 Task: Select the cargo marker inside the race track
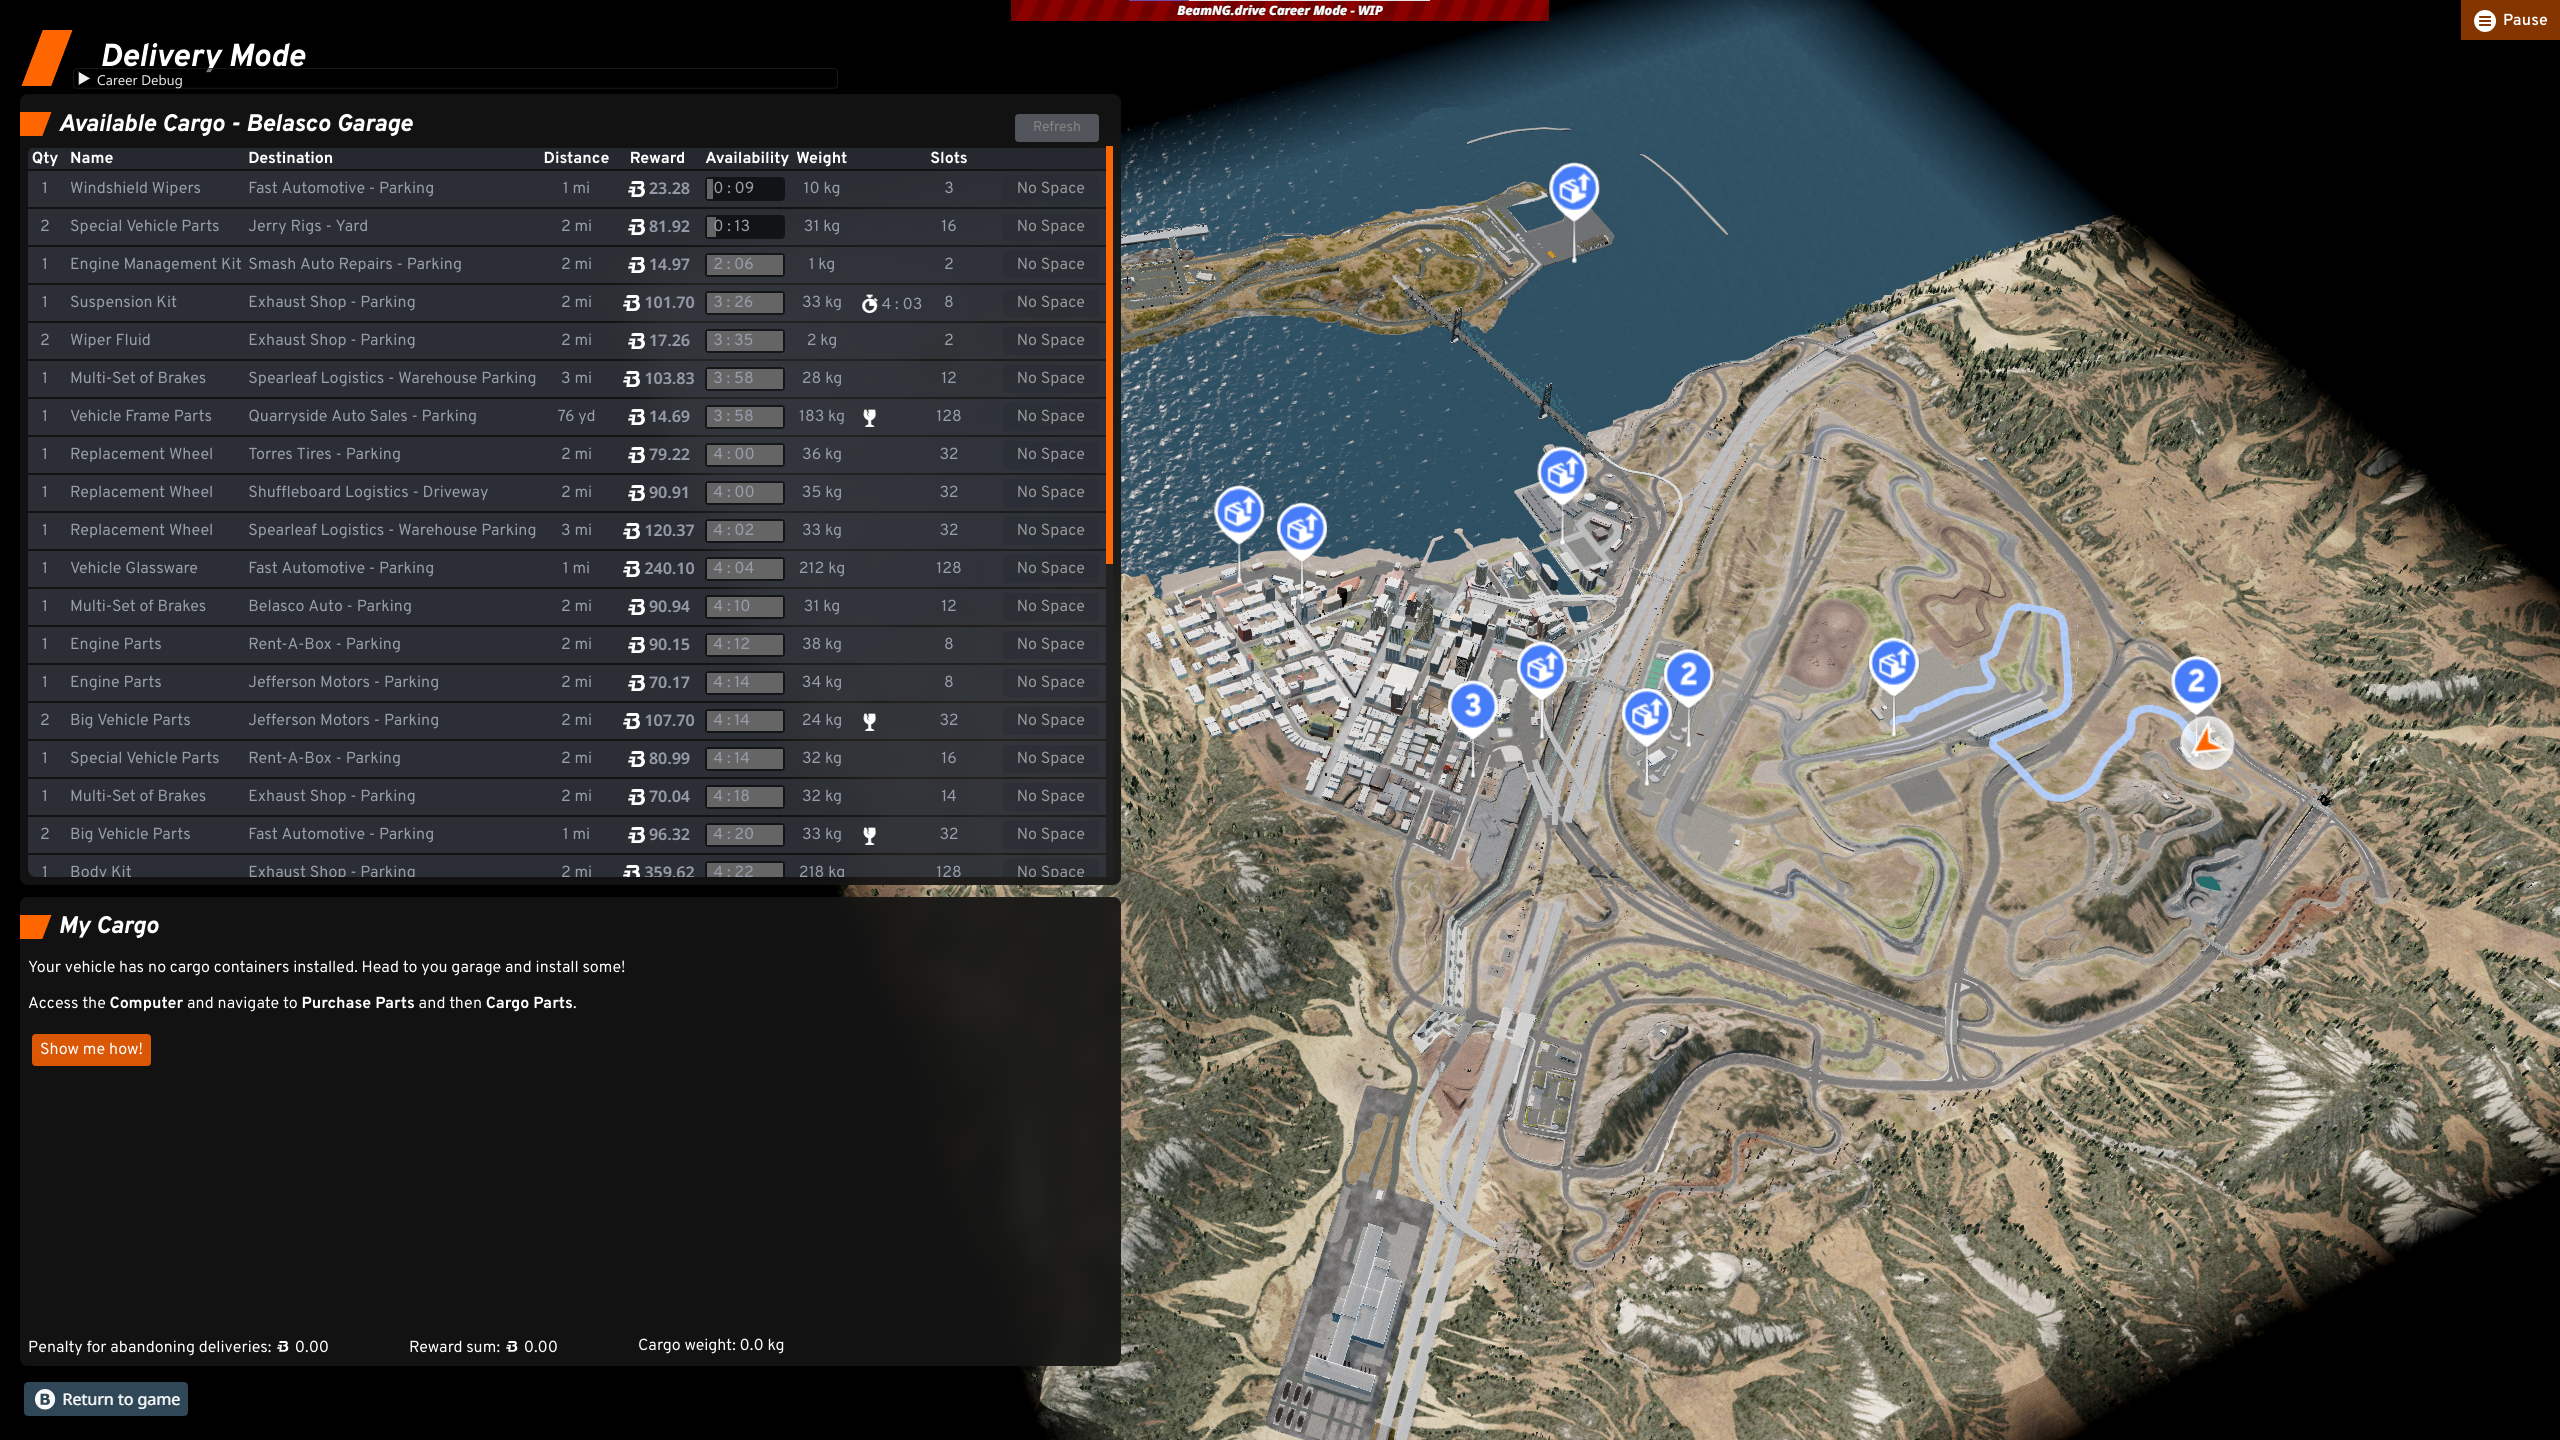(1893, 663)
